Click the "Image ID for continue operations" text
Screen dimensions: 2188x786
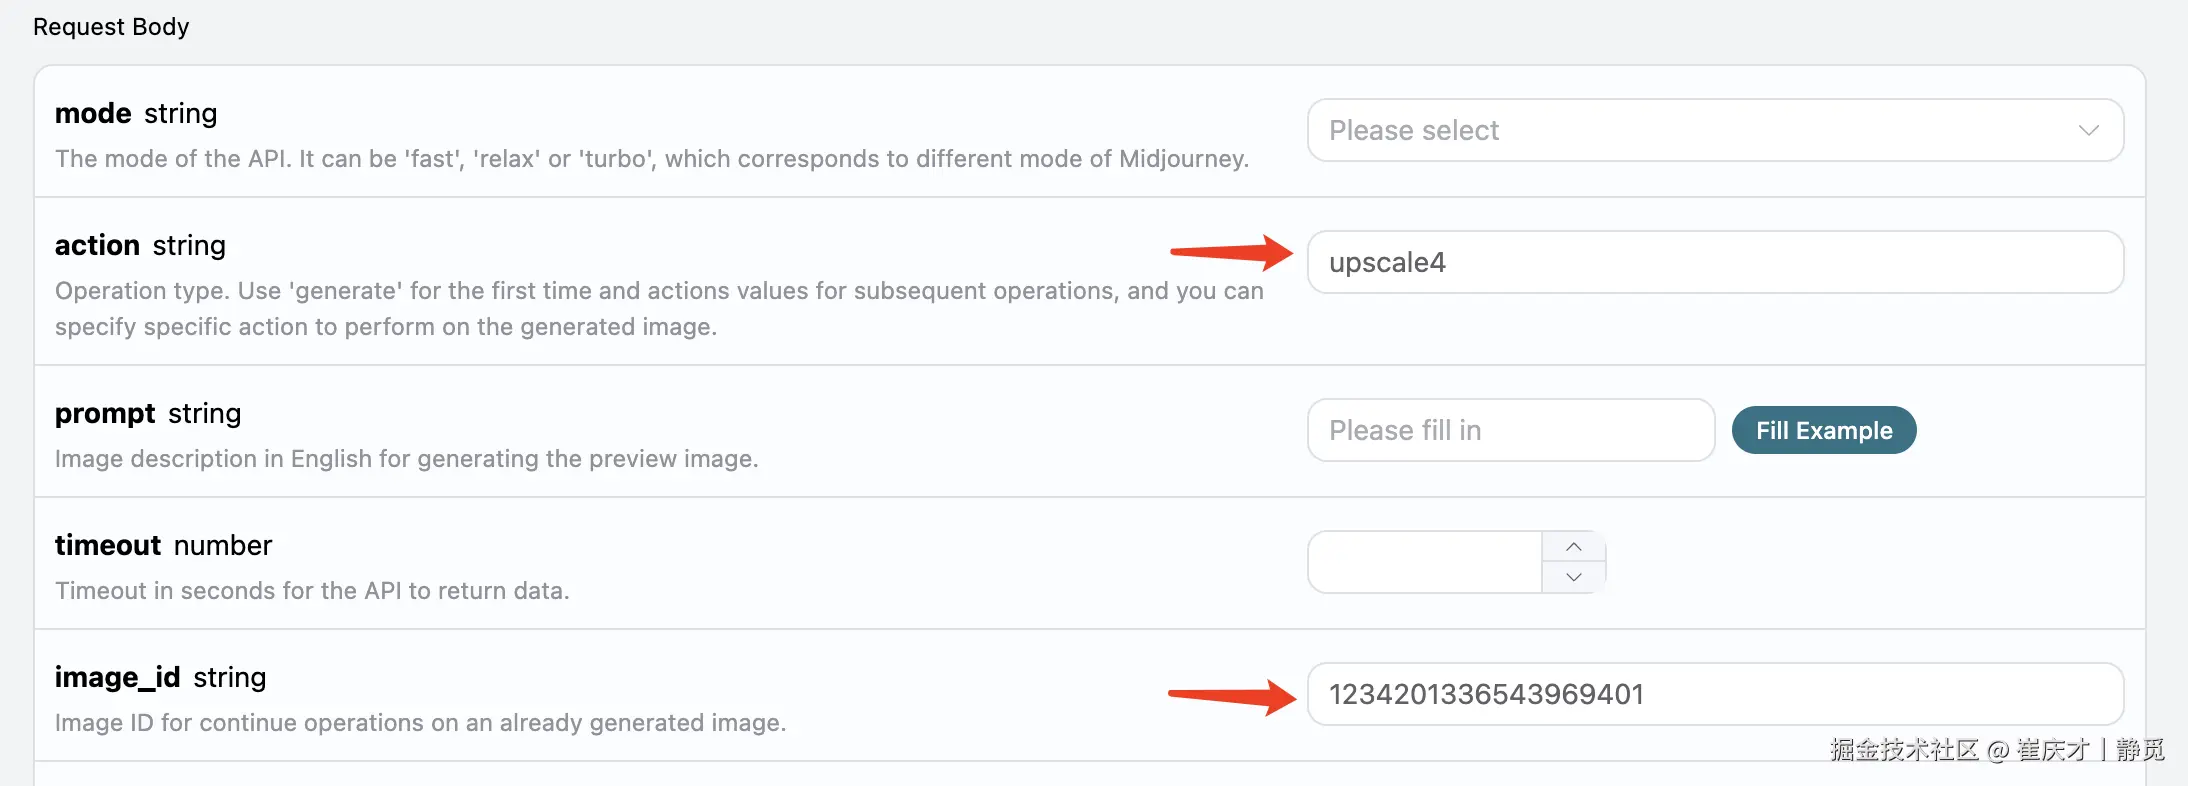(420, 723)
